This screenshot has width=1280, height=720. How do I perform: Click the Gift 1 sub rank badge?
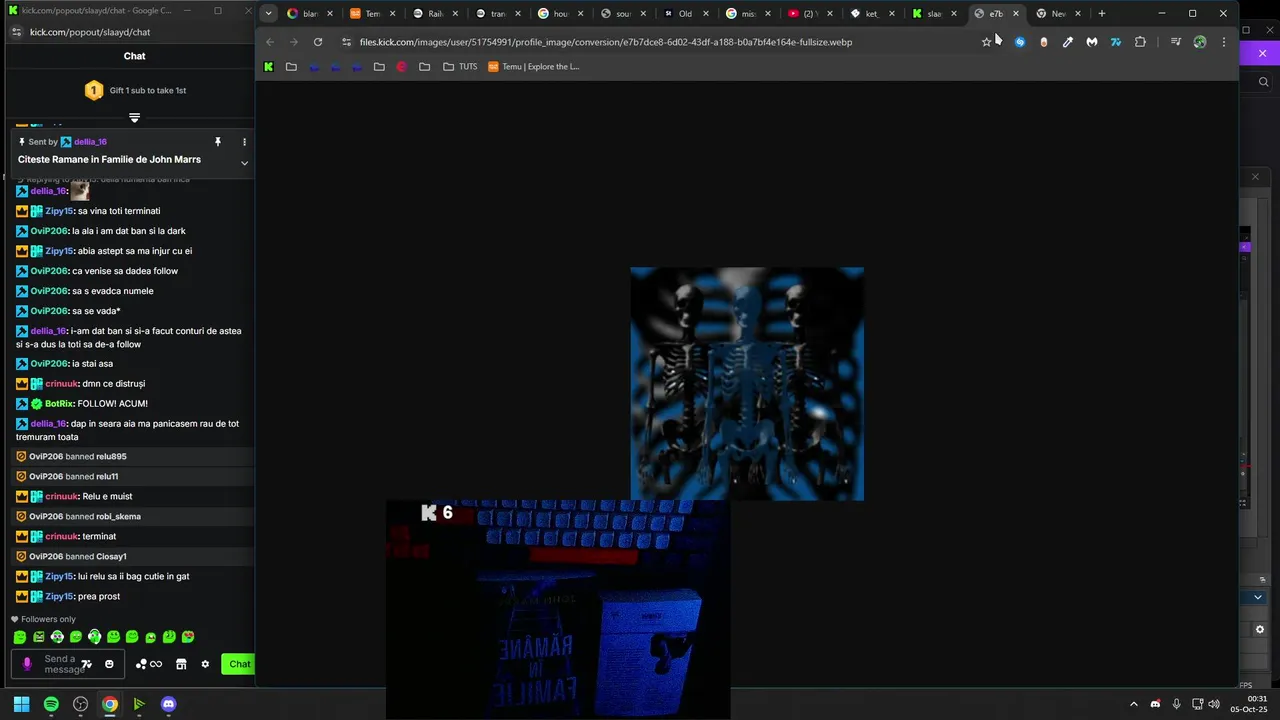(93, 90)
